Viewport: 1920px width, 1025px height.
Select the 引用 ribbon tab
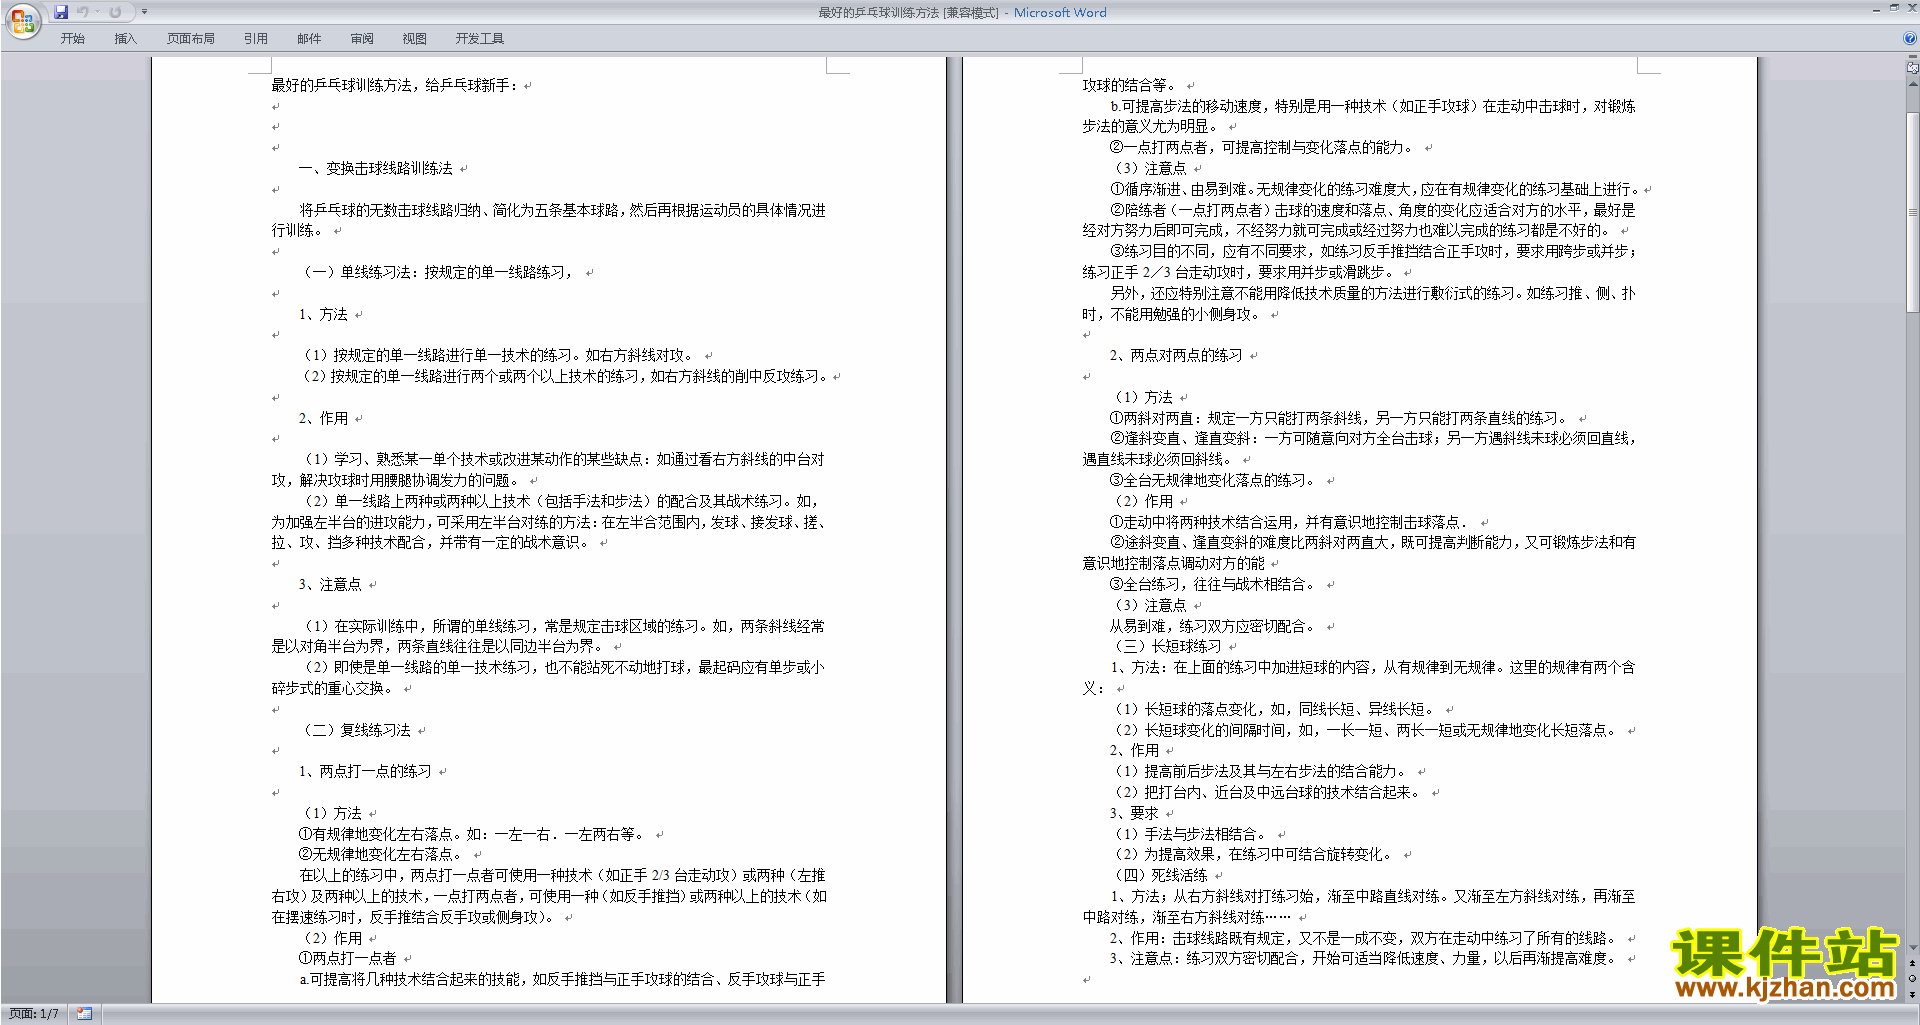point(256,39)
